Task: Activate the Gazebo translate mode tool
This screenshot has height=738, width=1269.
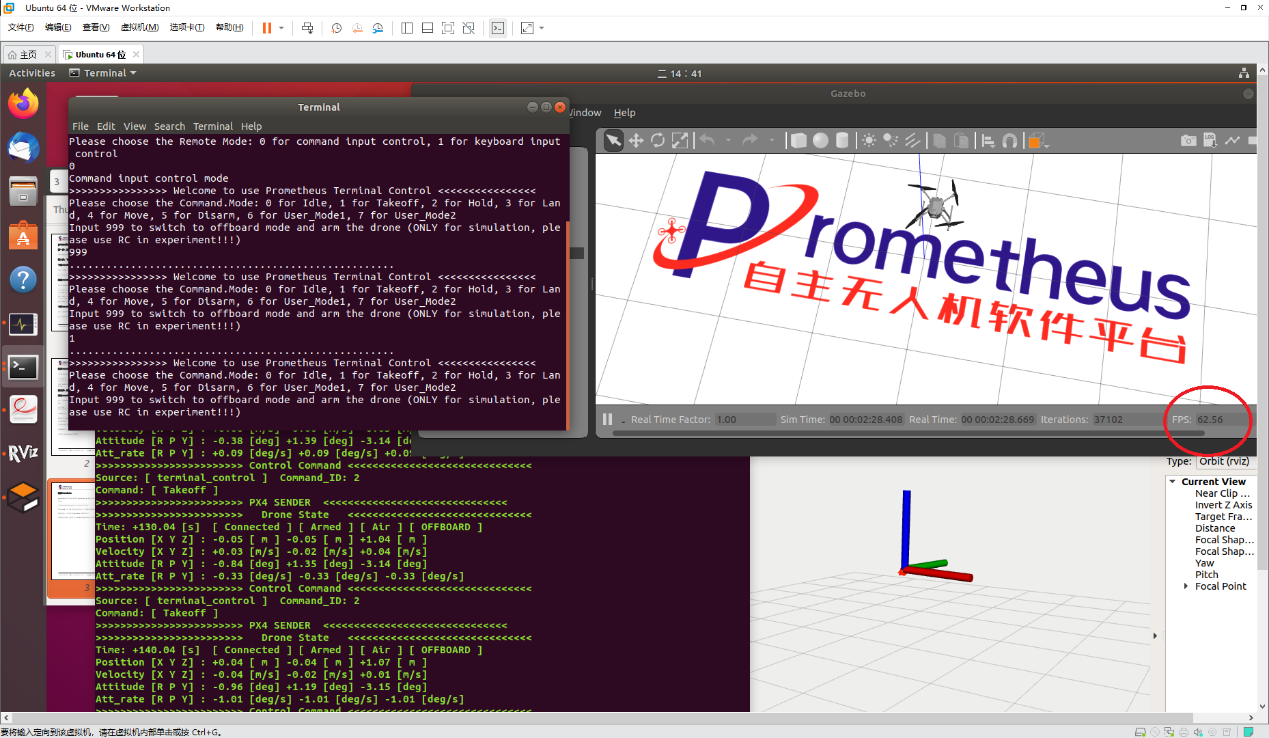Action: coord(635,141)
